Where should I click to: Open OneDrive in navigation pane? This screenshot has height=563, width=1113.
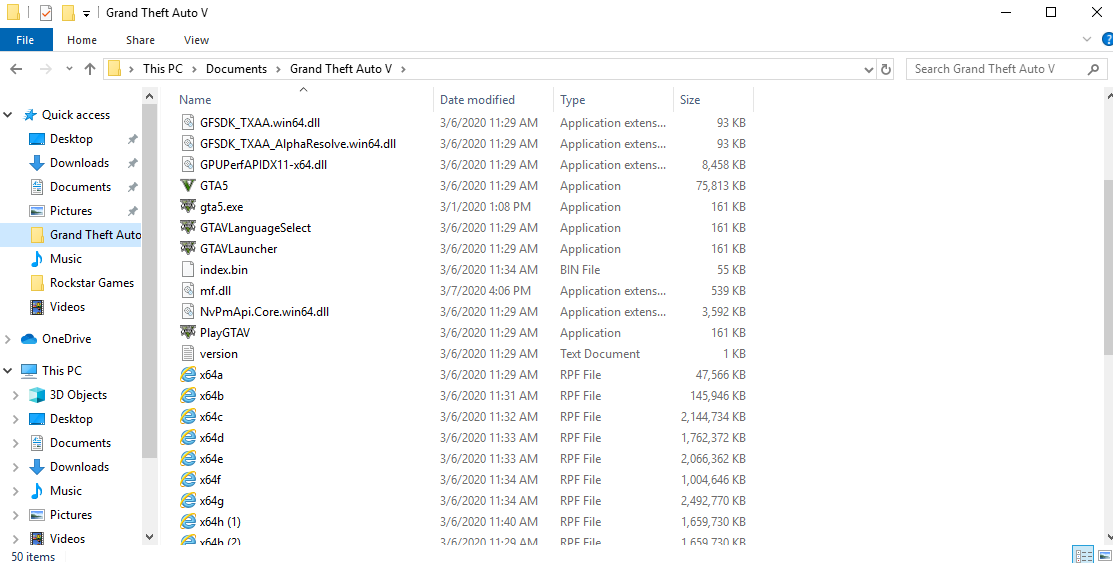coord(66,339)
